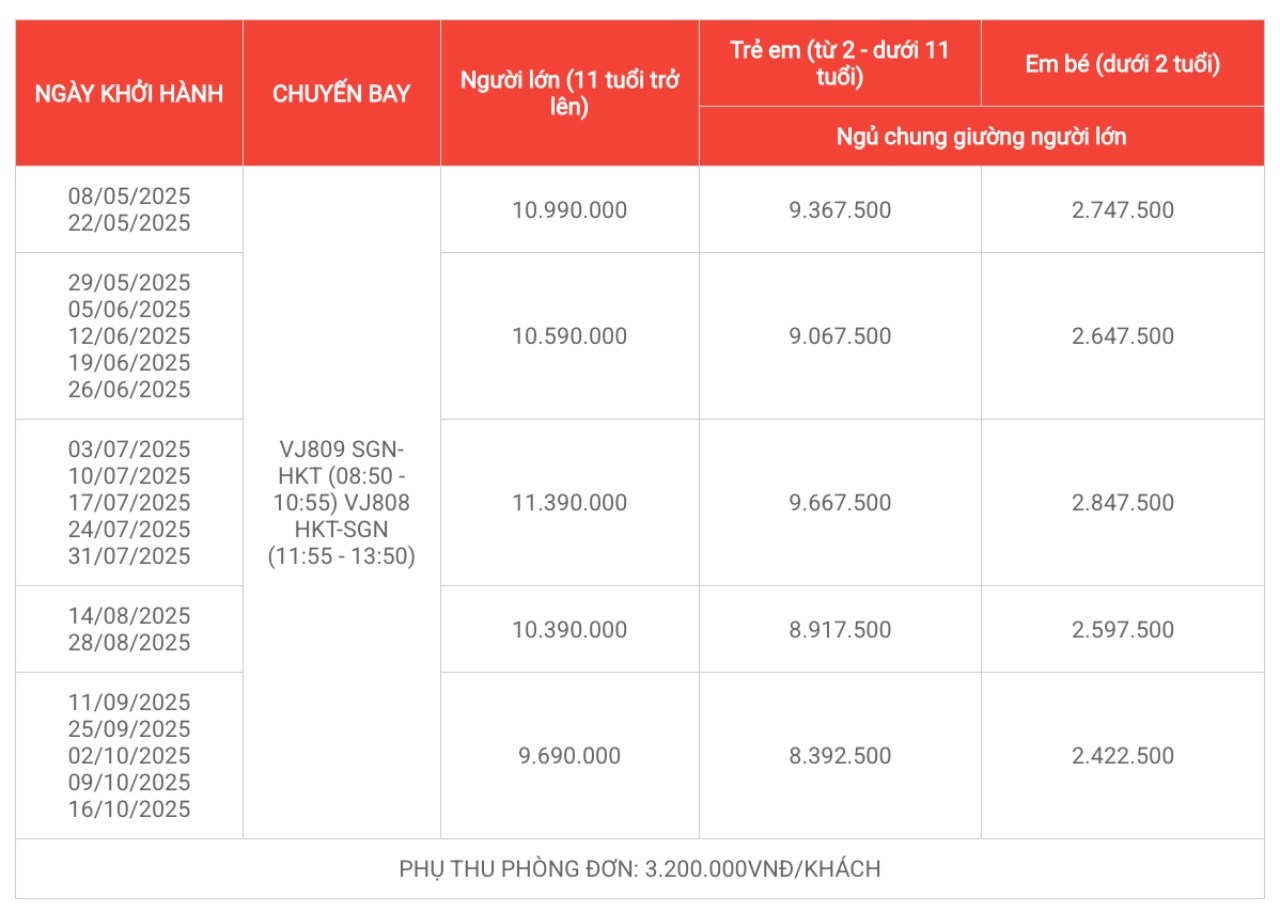Click infant price 2.597.500

pos(1123,630)
